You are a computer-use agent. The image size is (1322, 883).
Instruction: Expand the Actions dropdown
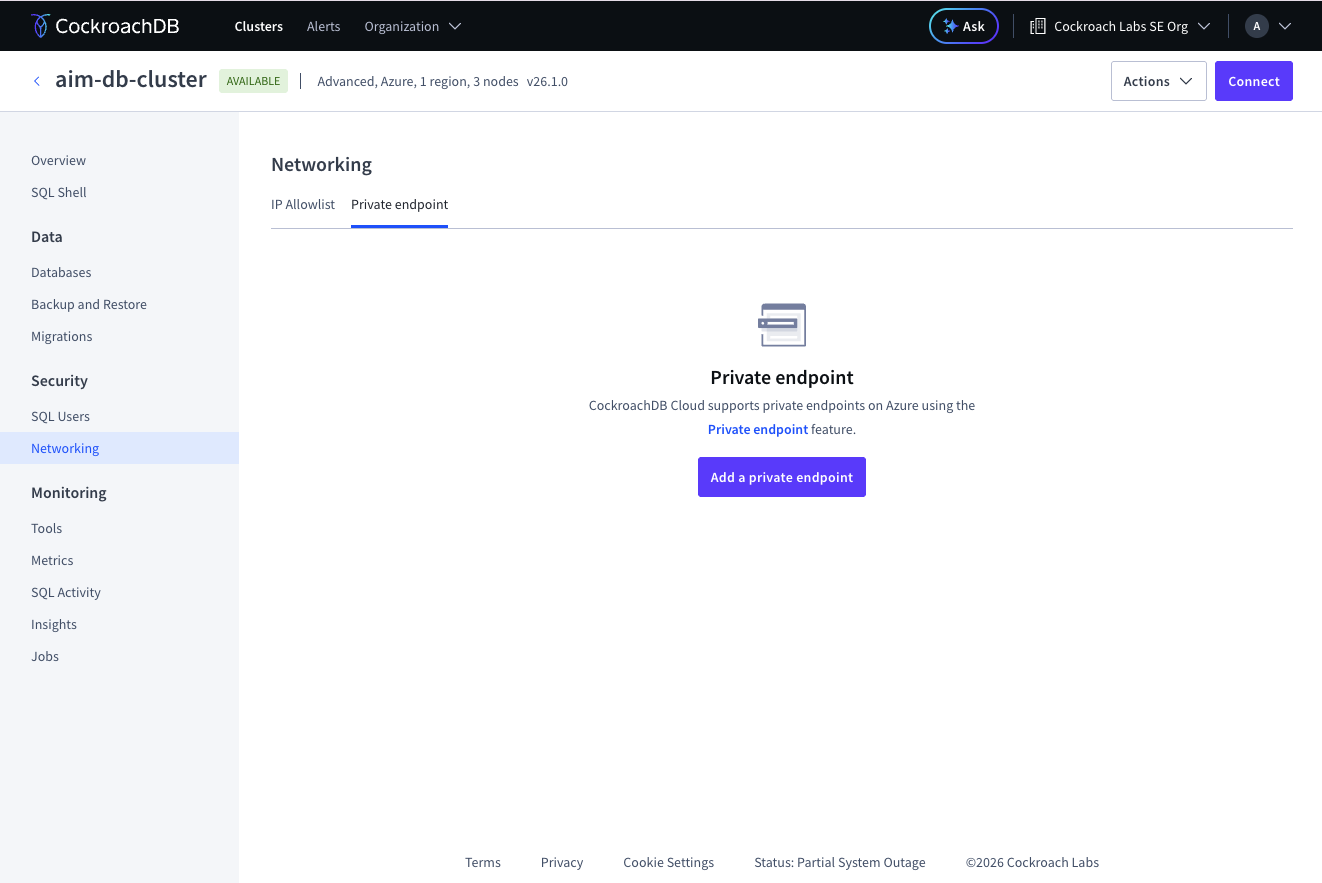click(x=1158, y=81)
